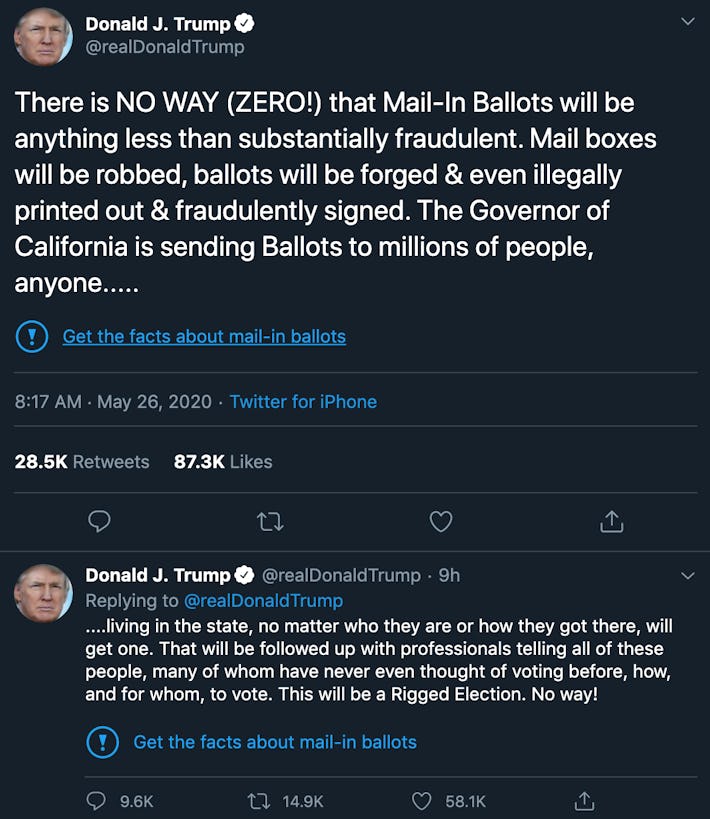
Task: Click the reply icon on the thread reply
Action: click(x=95, y=800)
